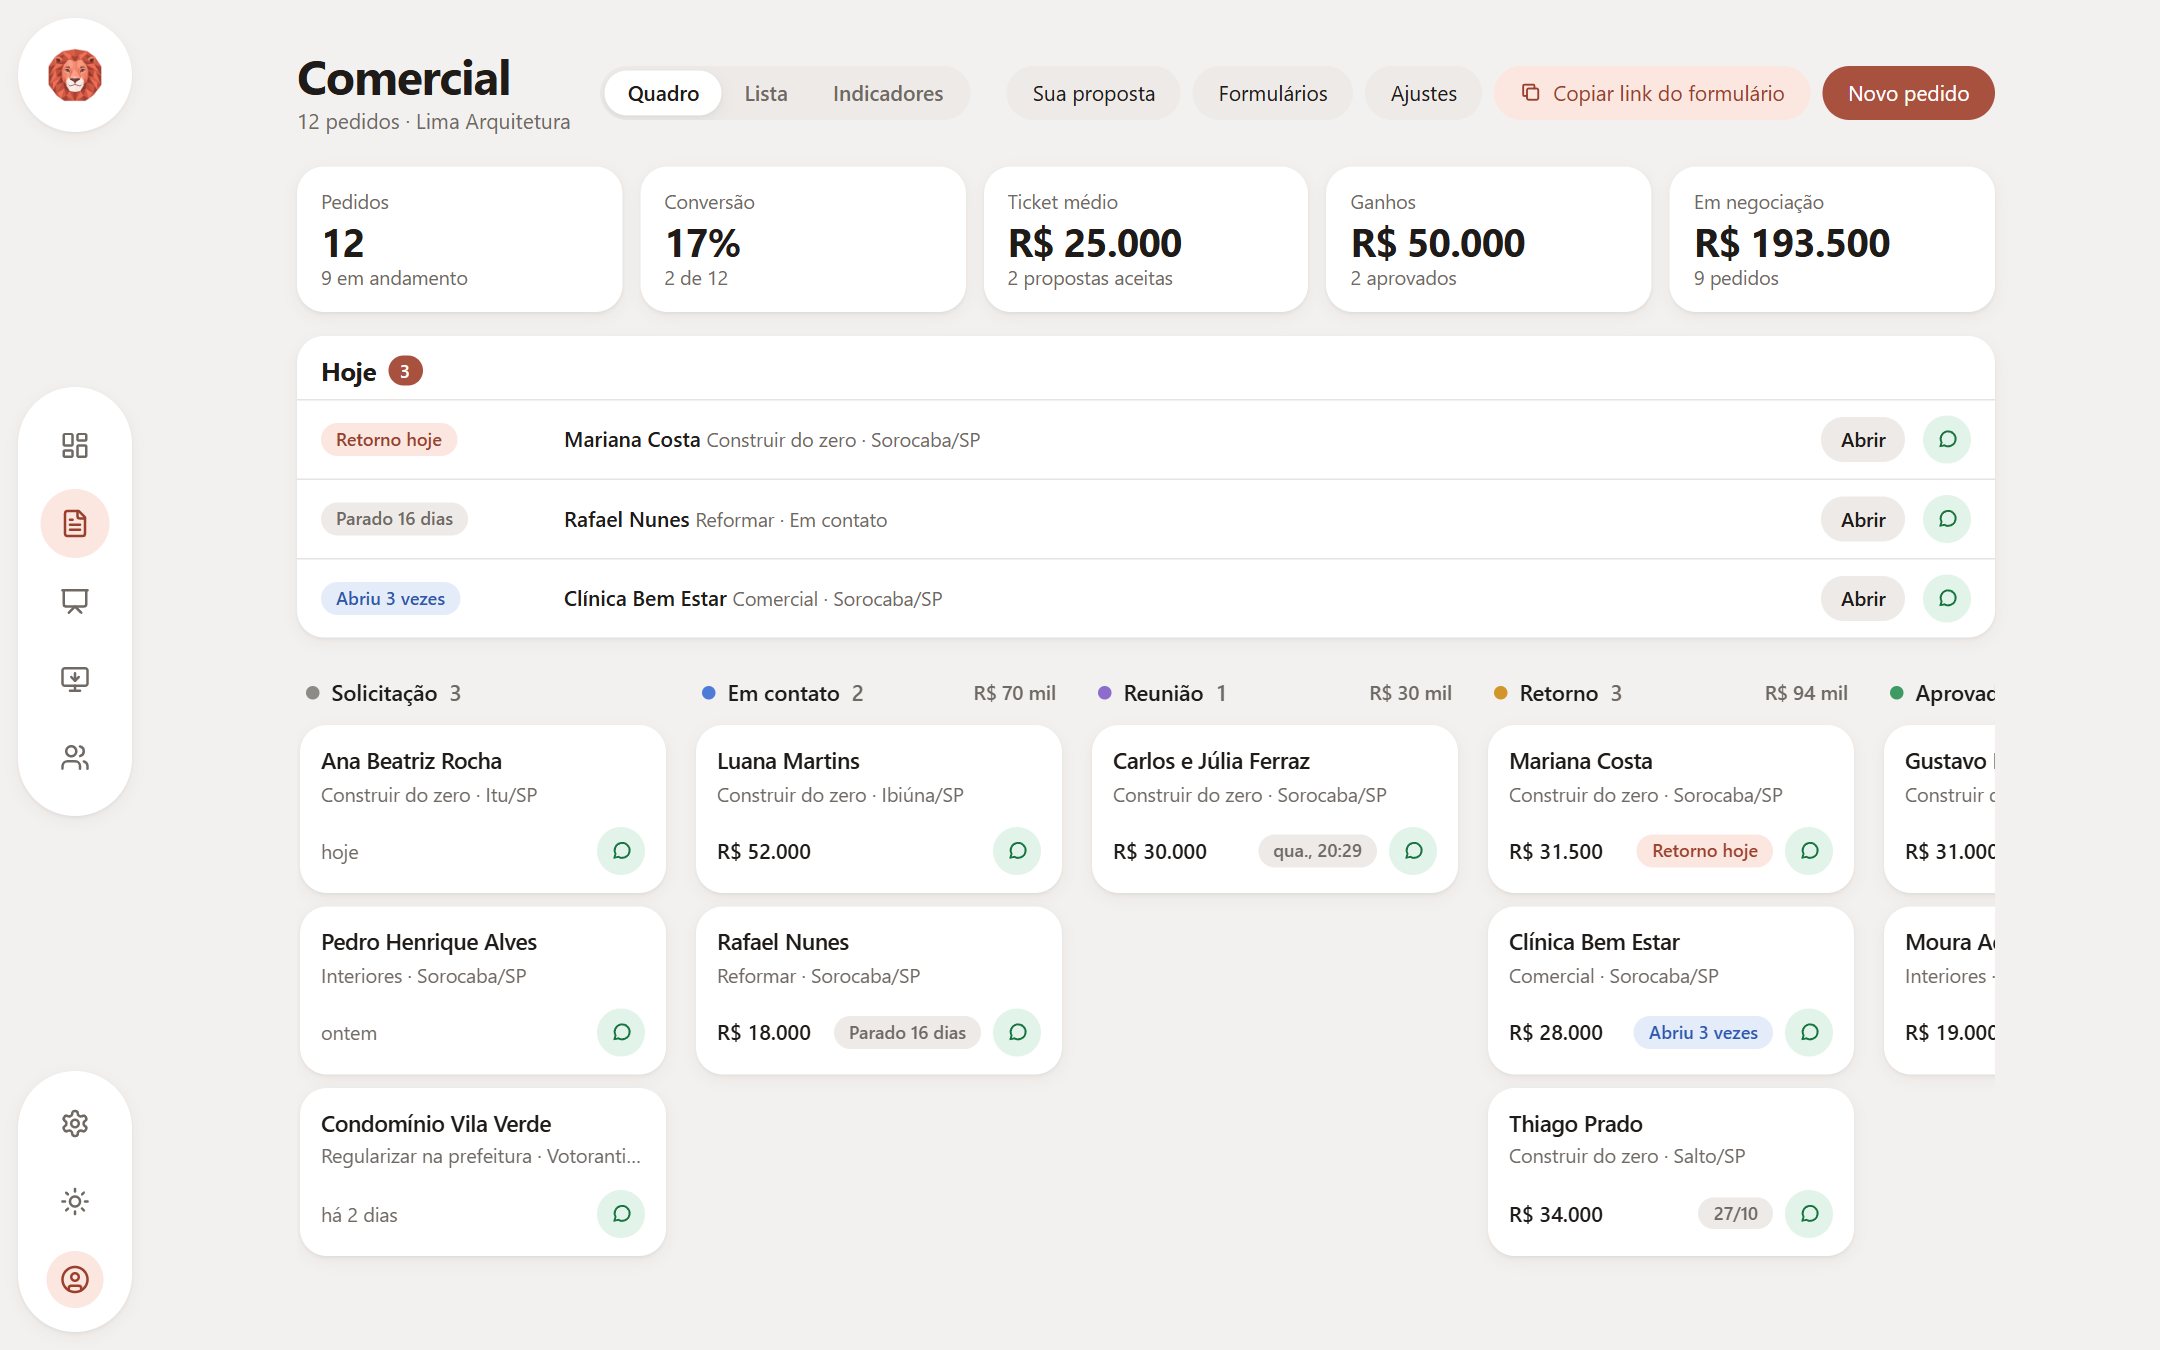Open Sua proposta

(x=1093, y=93)
